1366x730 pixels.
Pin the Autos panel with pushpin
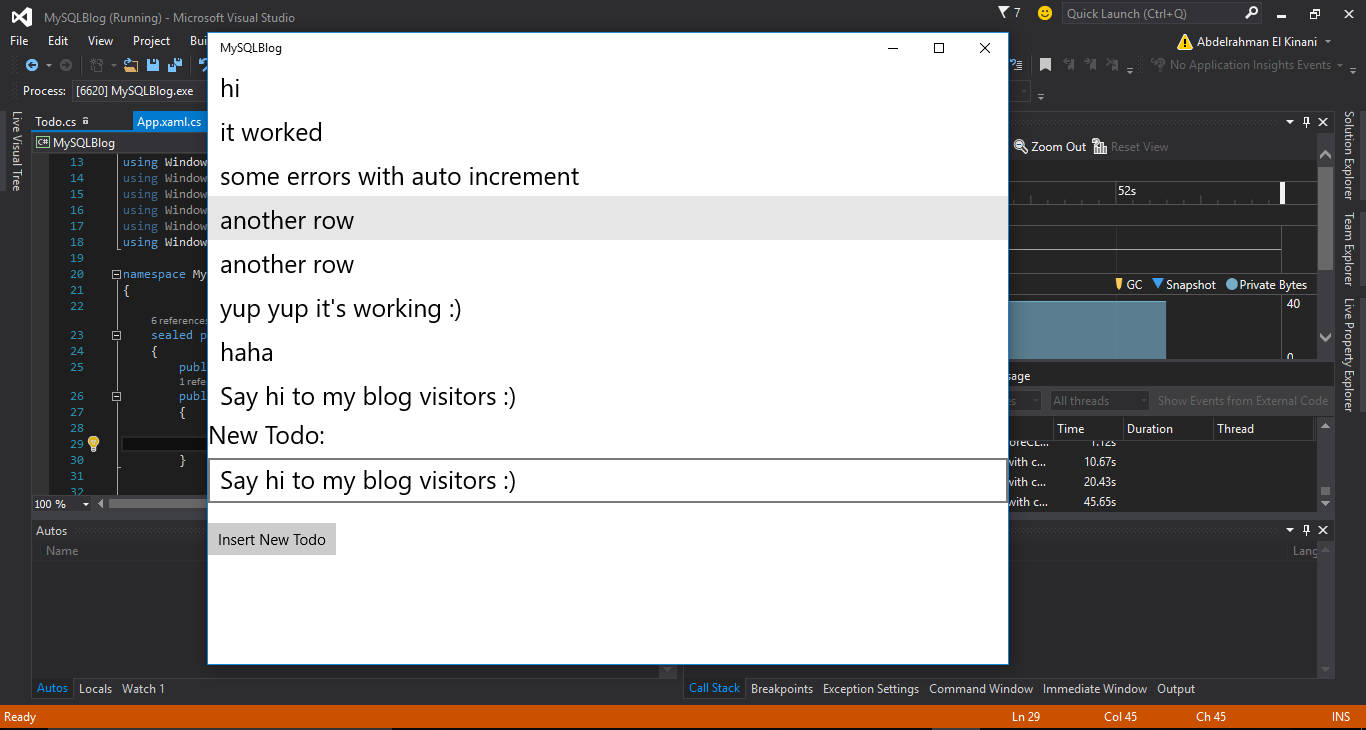[1306, 530]
